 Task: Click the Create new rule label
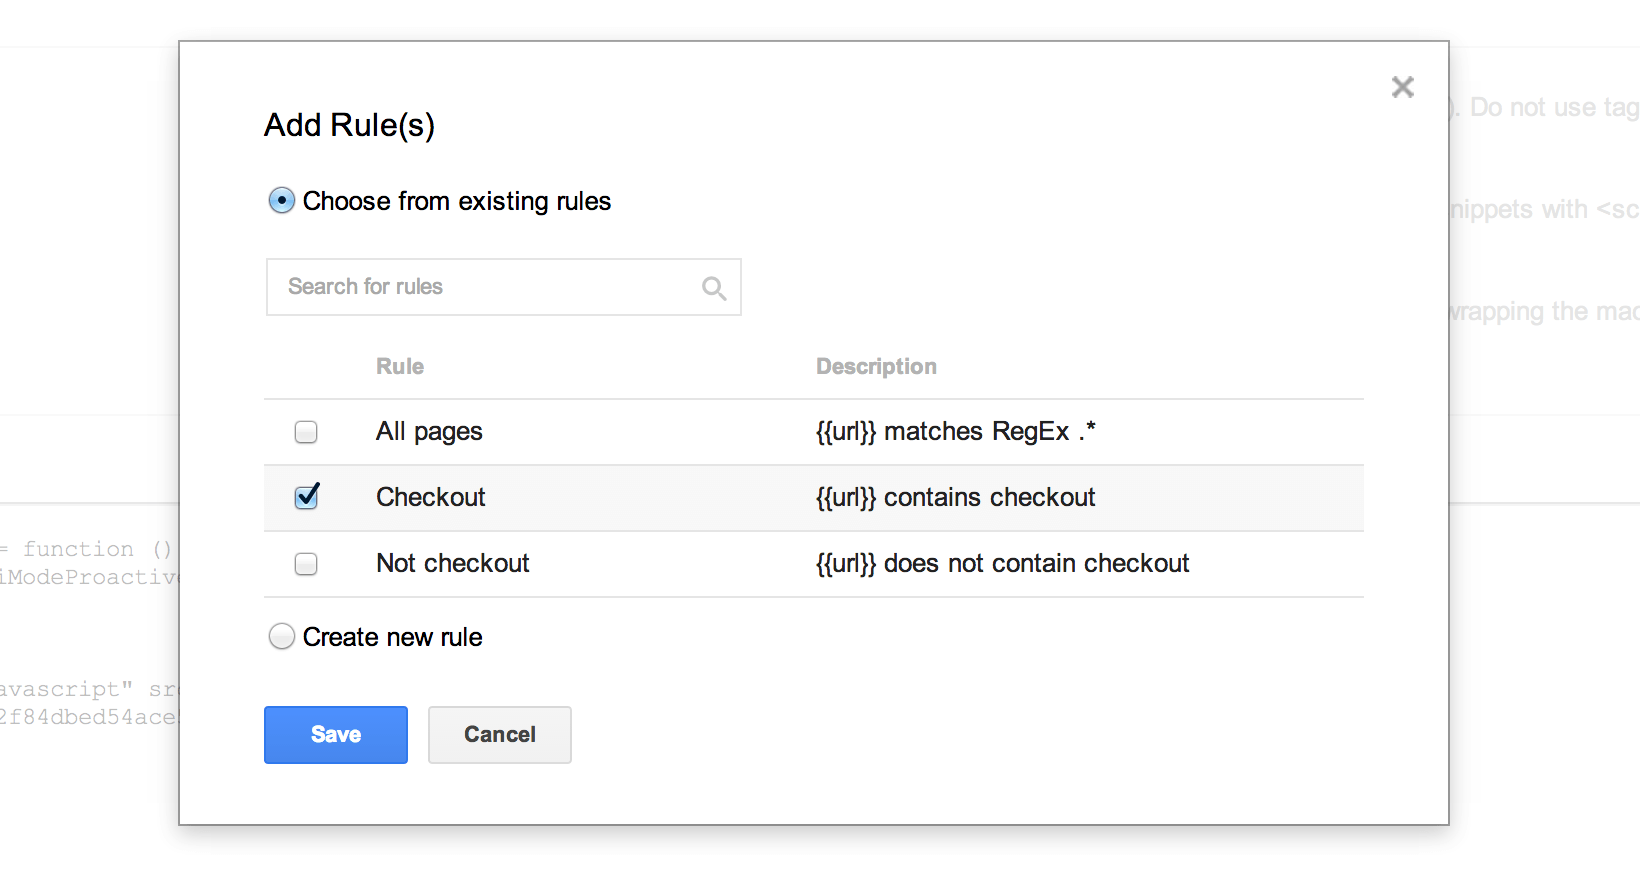point(393,637)
